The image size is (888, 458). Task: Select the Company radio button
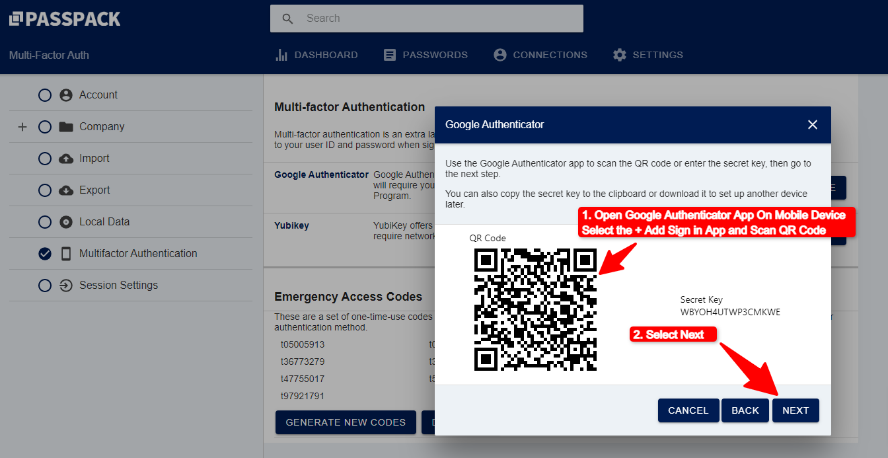point(45,127)
